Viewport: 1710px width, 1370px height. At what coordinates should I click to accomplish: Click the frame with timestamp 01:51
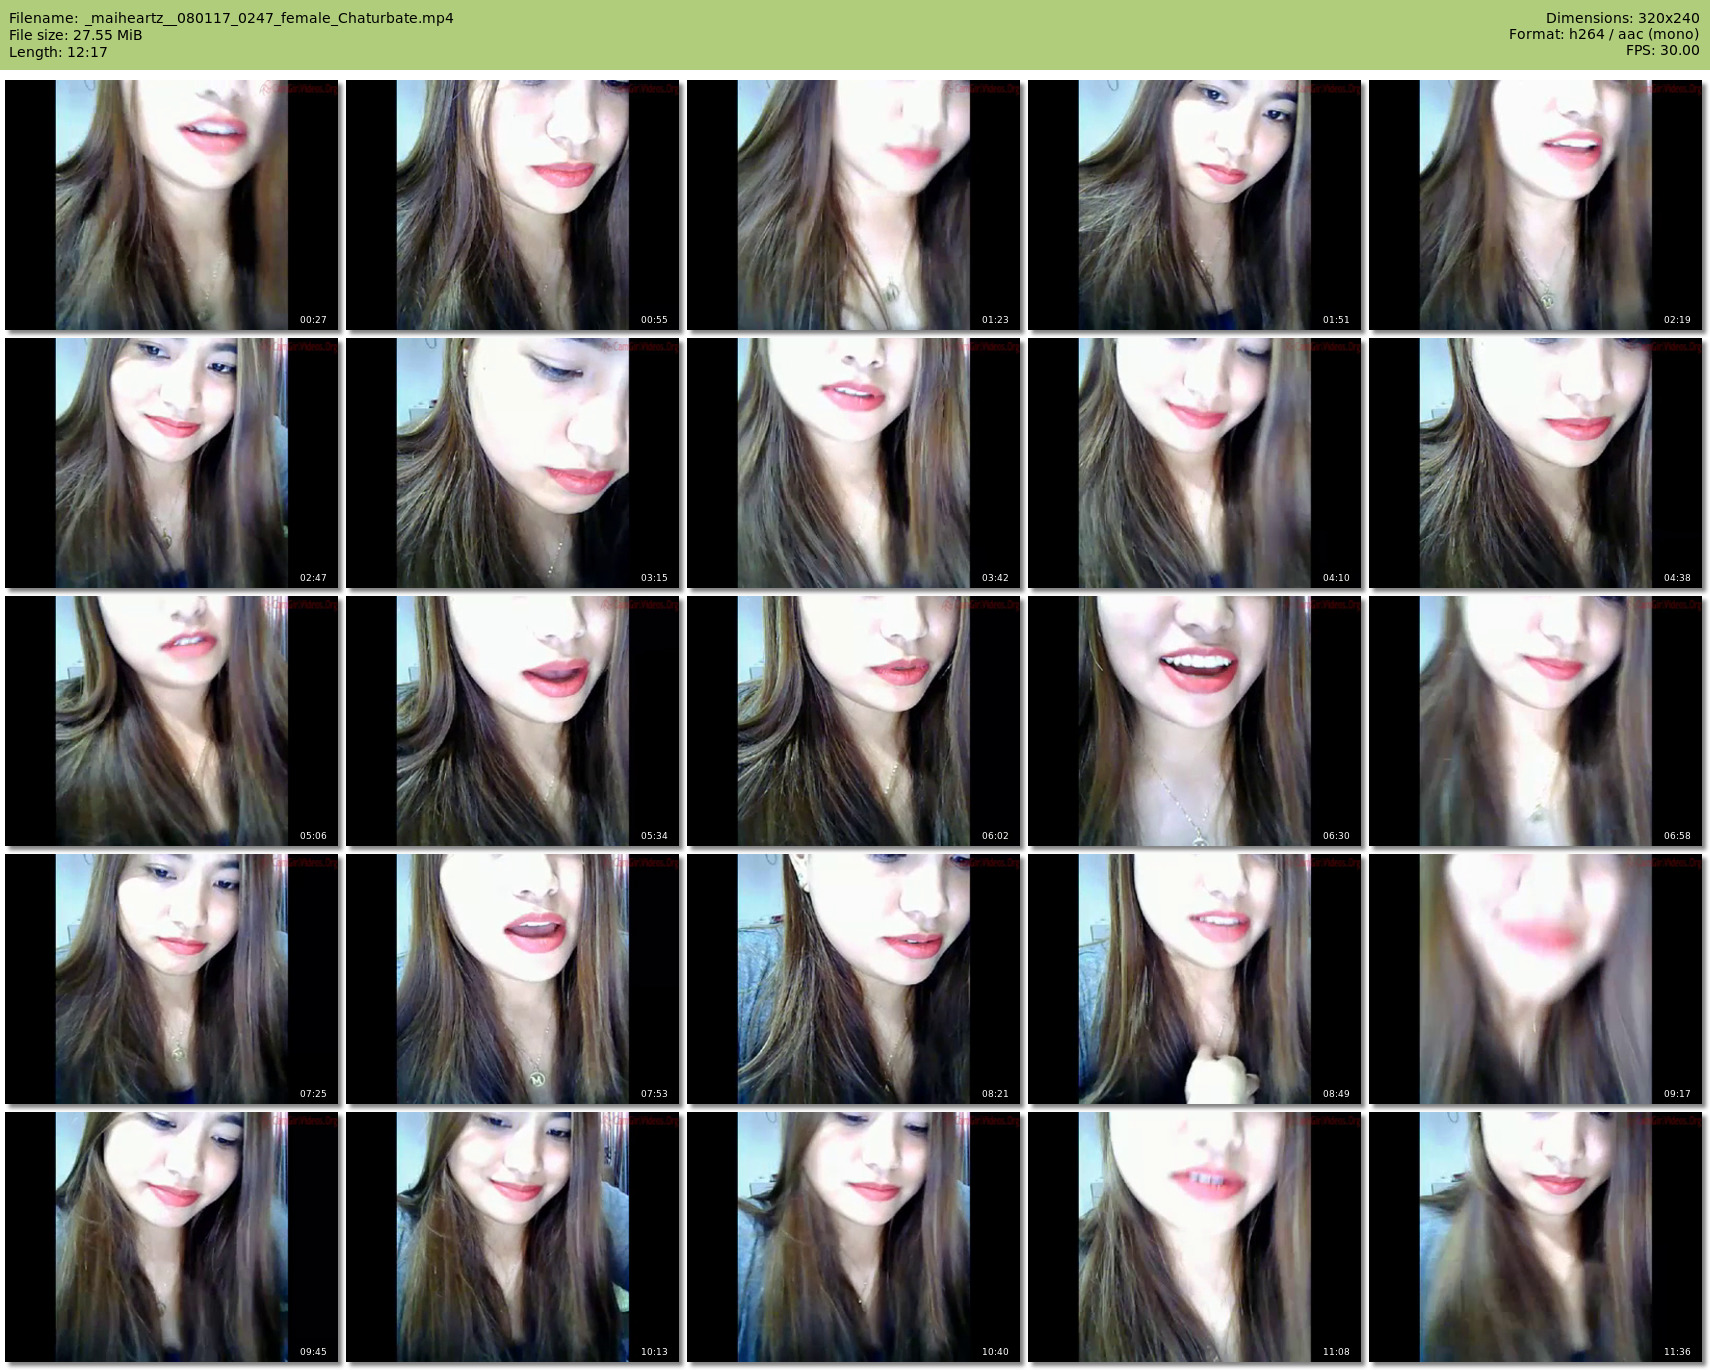pyautogui.click(x=1194, y=205)
